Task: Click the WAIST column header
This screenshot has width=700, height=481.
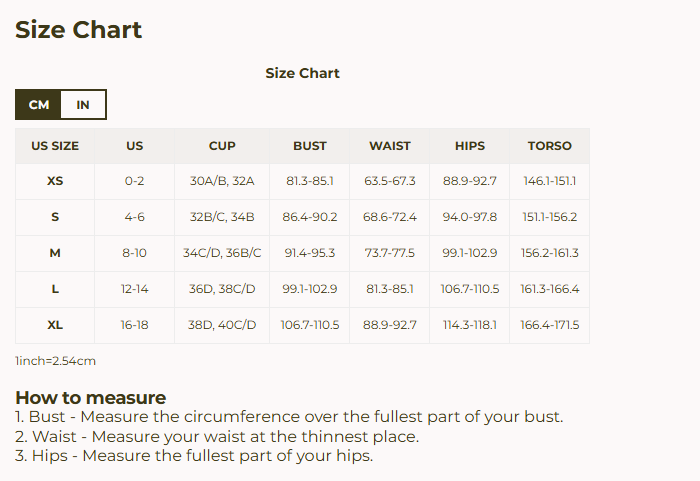Action: [x=390, y=146]
